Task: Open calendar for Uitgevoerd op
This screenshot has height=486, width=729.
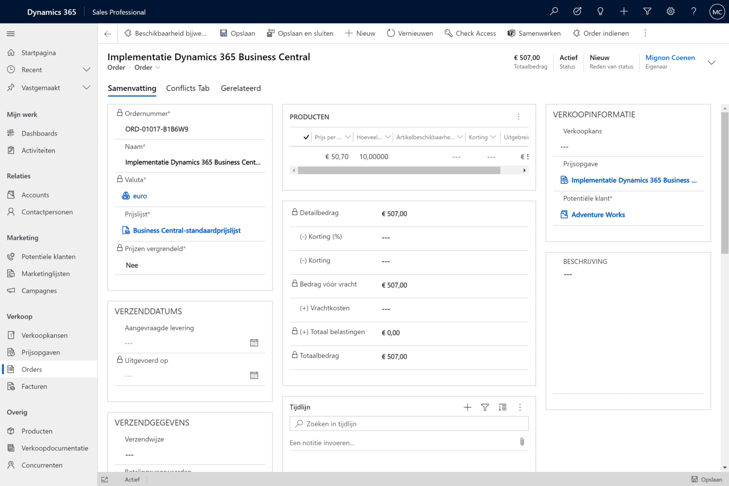Action: pos(254,375)
